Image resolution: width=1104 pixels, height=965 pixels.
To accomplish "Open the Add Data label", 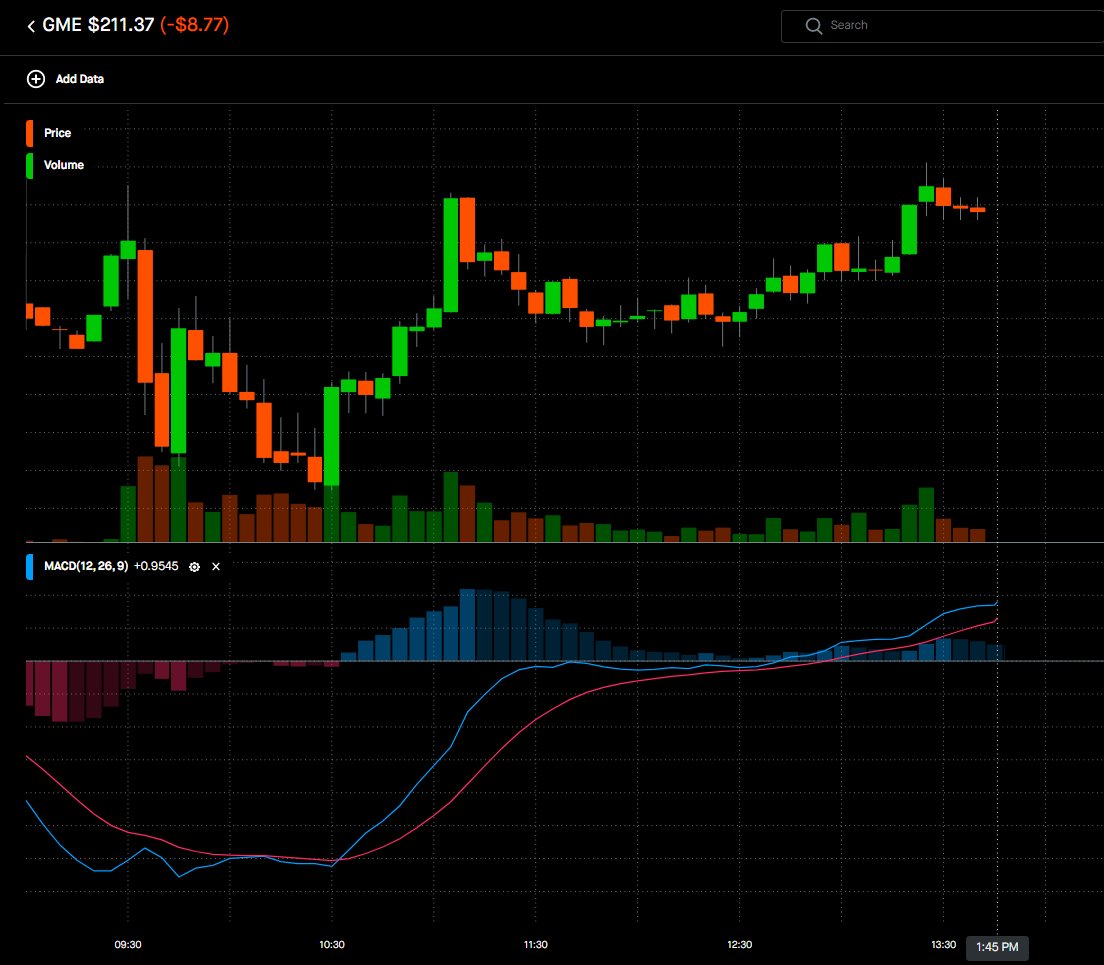I will click(x=80, y=79).
